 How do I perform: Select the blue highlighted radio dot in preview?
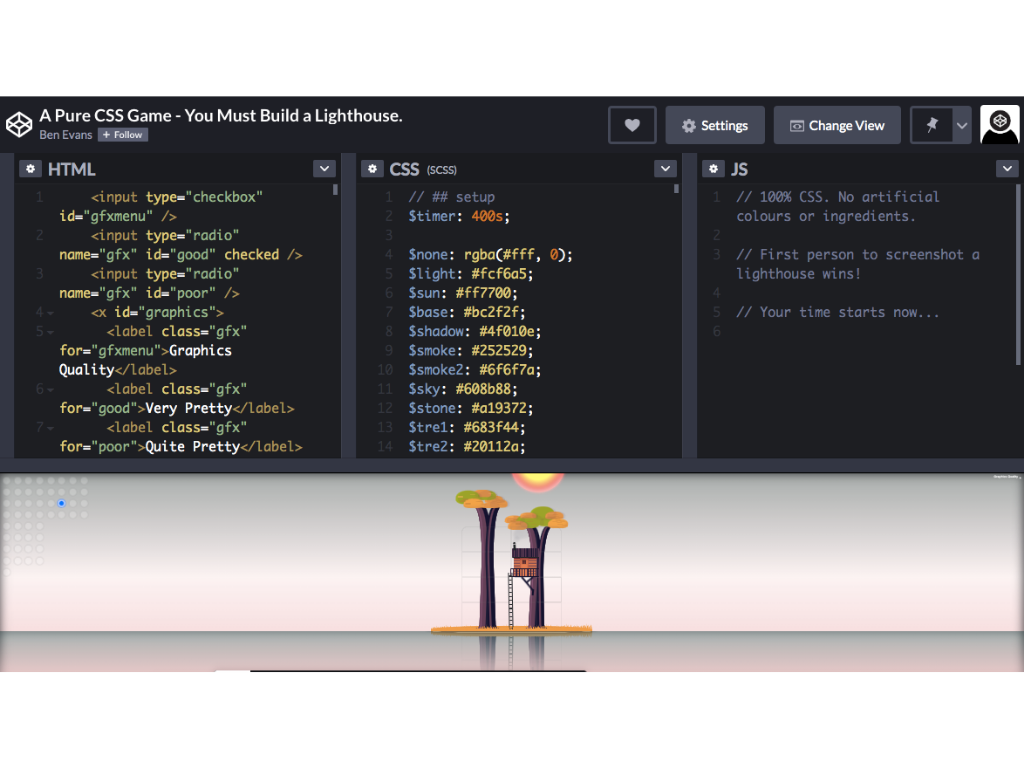tap(61, 503)
